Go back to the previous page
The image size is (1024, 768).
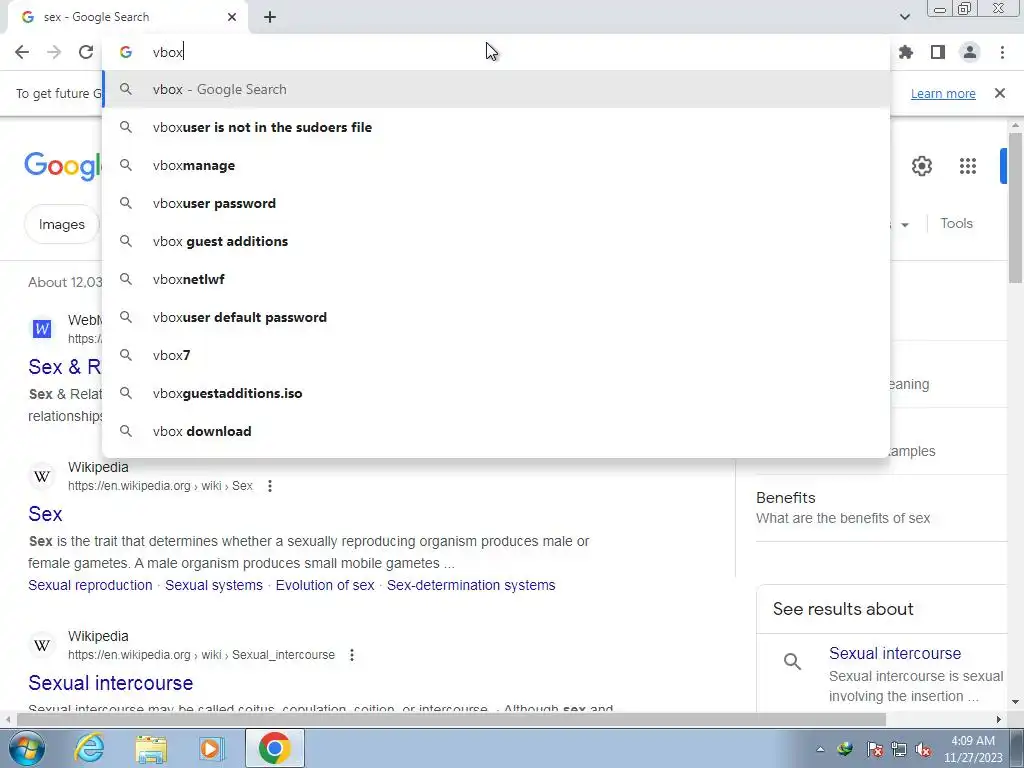22,52
